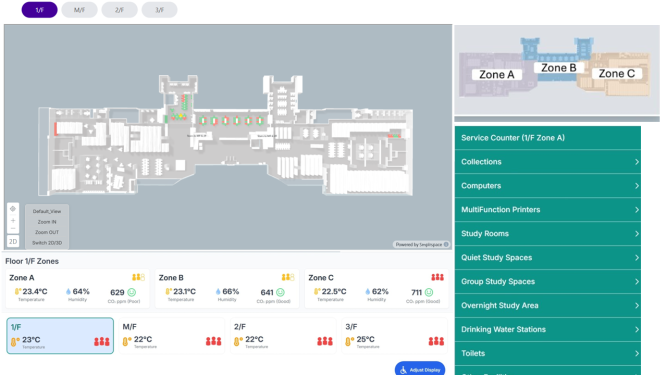
Task: Click the Default_View label
Action: pos(47,211)
